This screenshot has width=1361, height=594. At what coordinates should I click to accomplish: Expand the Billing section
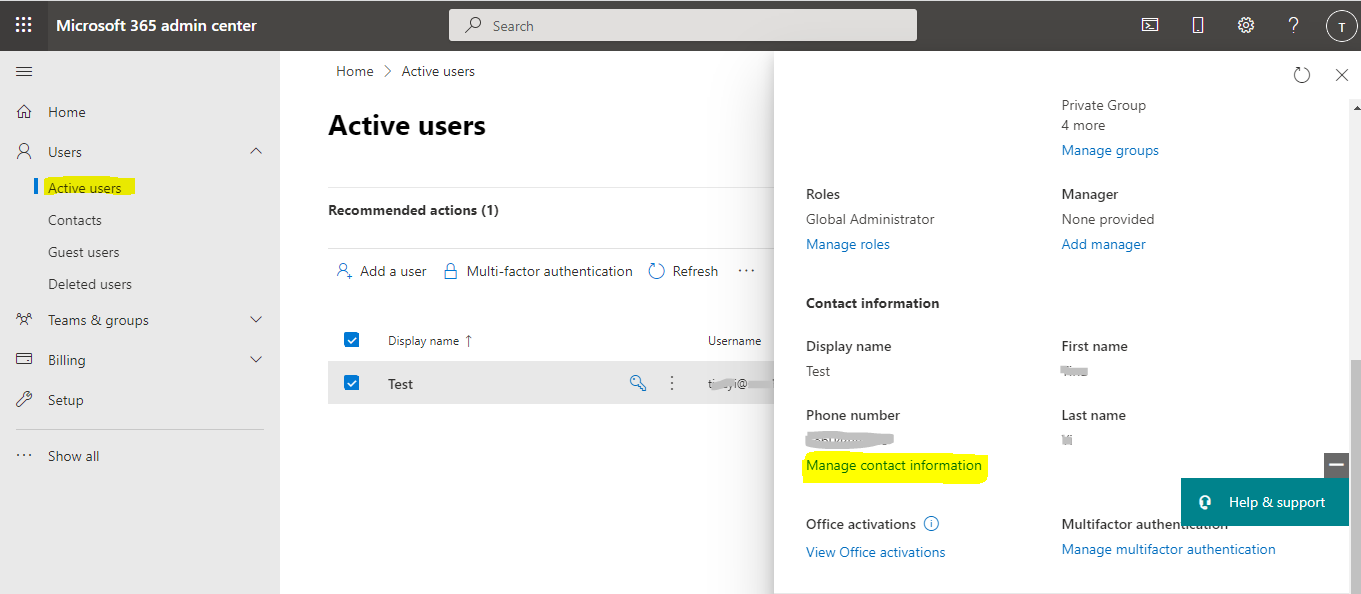pos(256,359)
